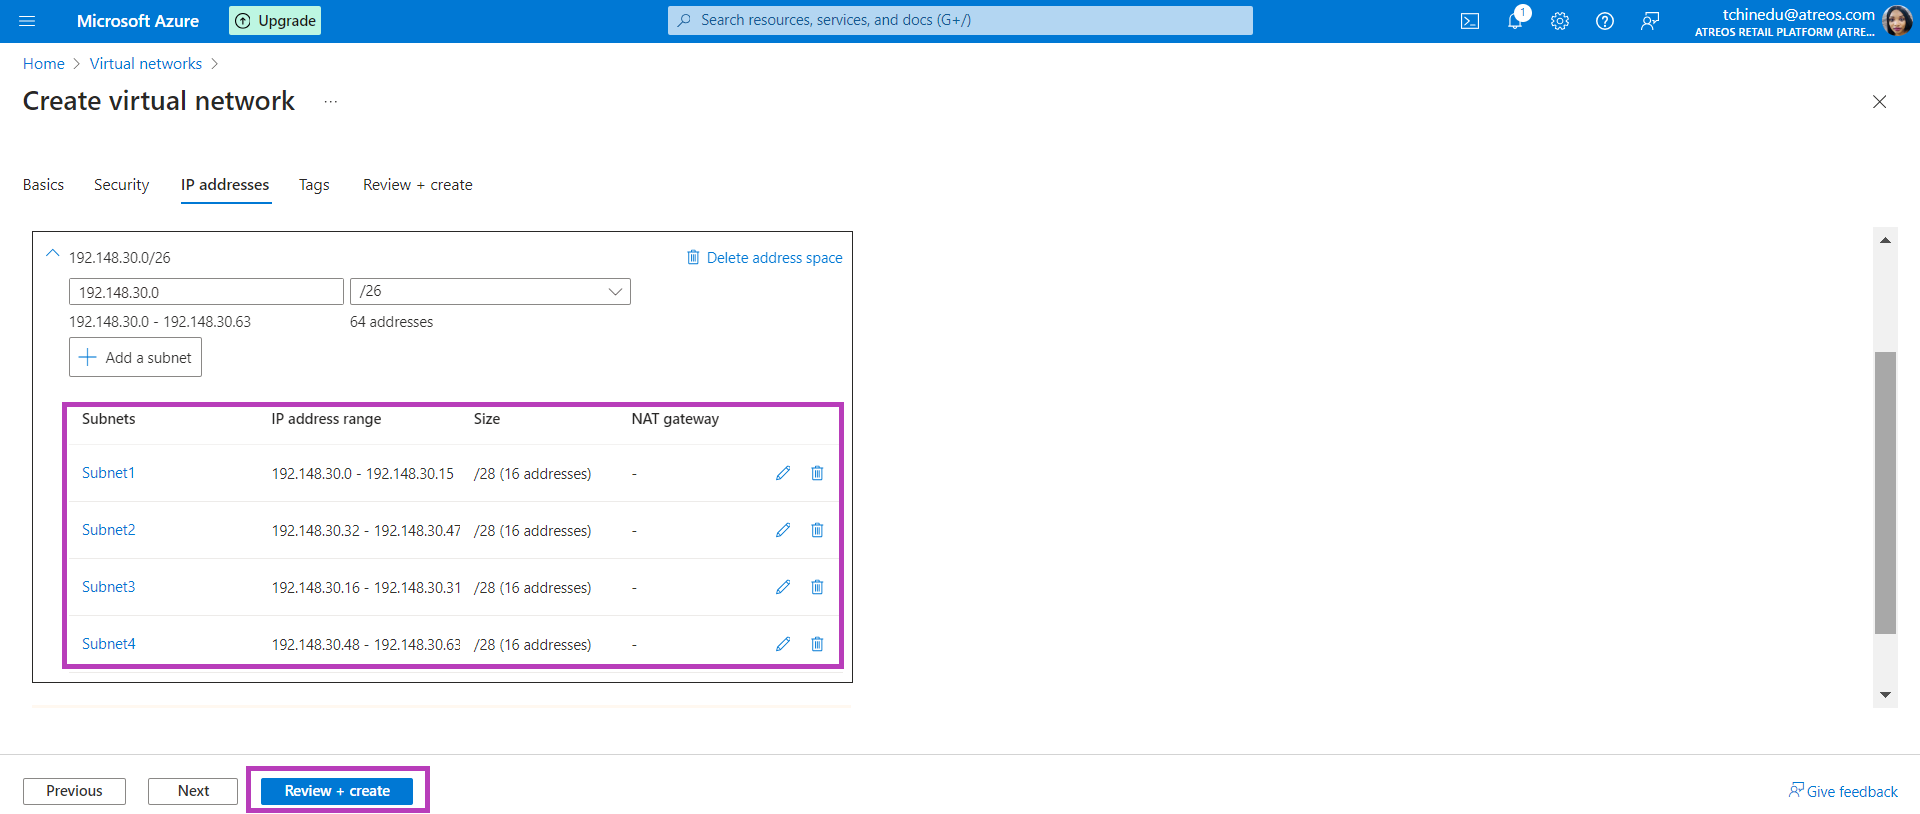Switch to the Tags tab

coord(314,185)
